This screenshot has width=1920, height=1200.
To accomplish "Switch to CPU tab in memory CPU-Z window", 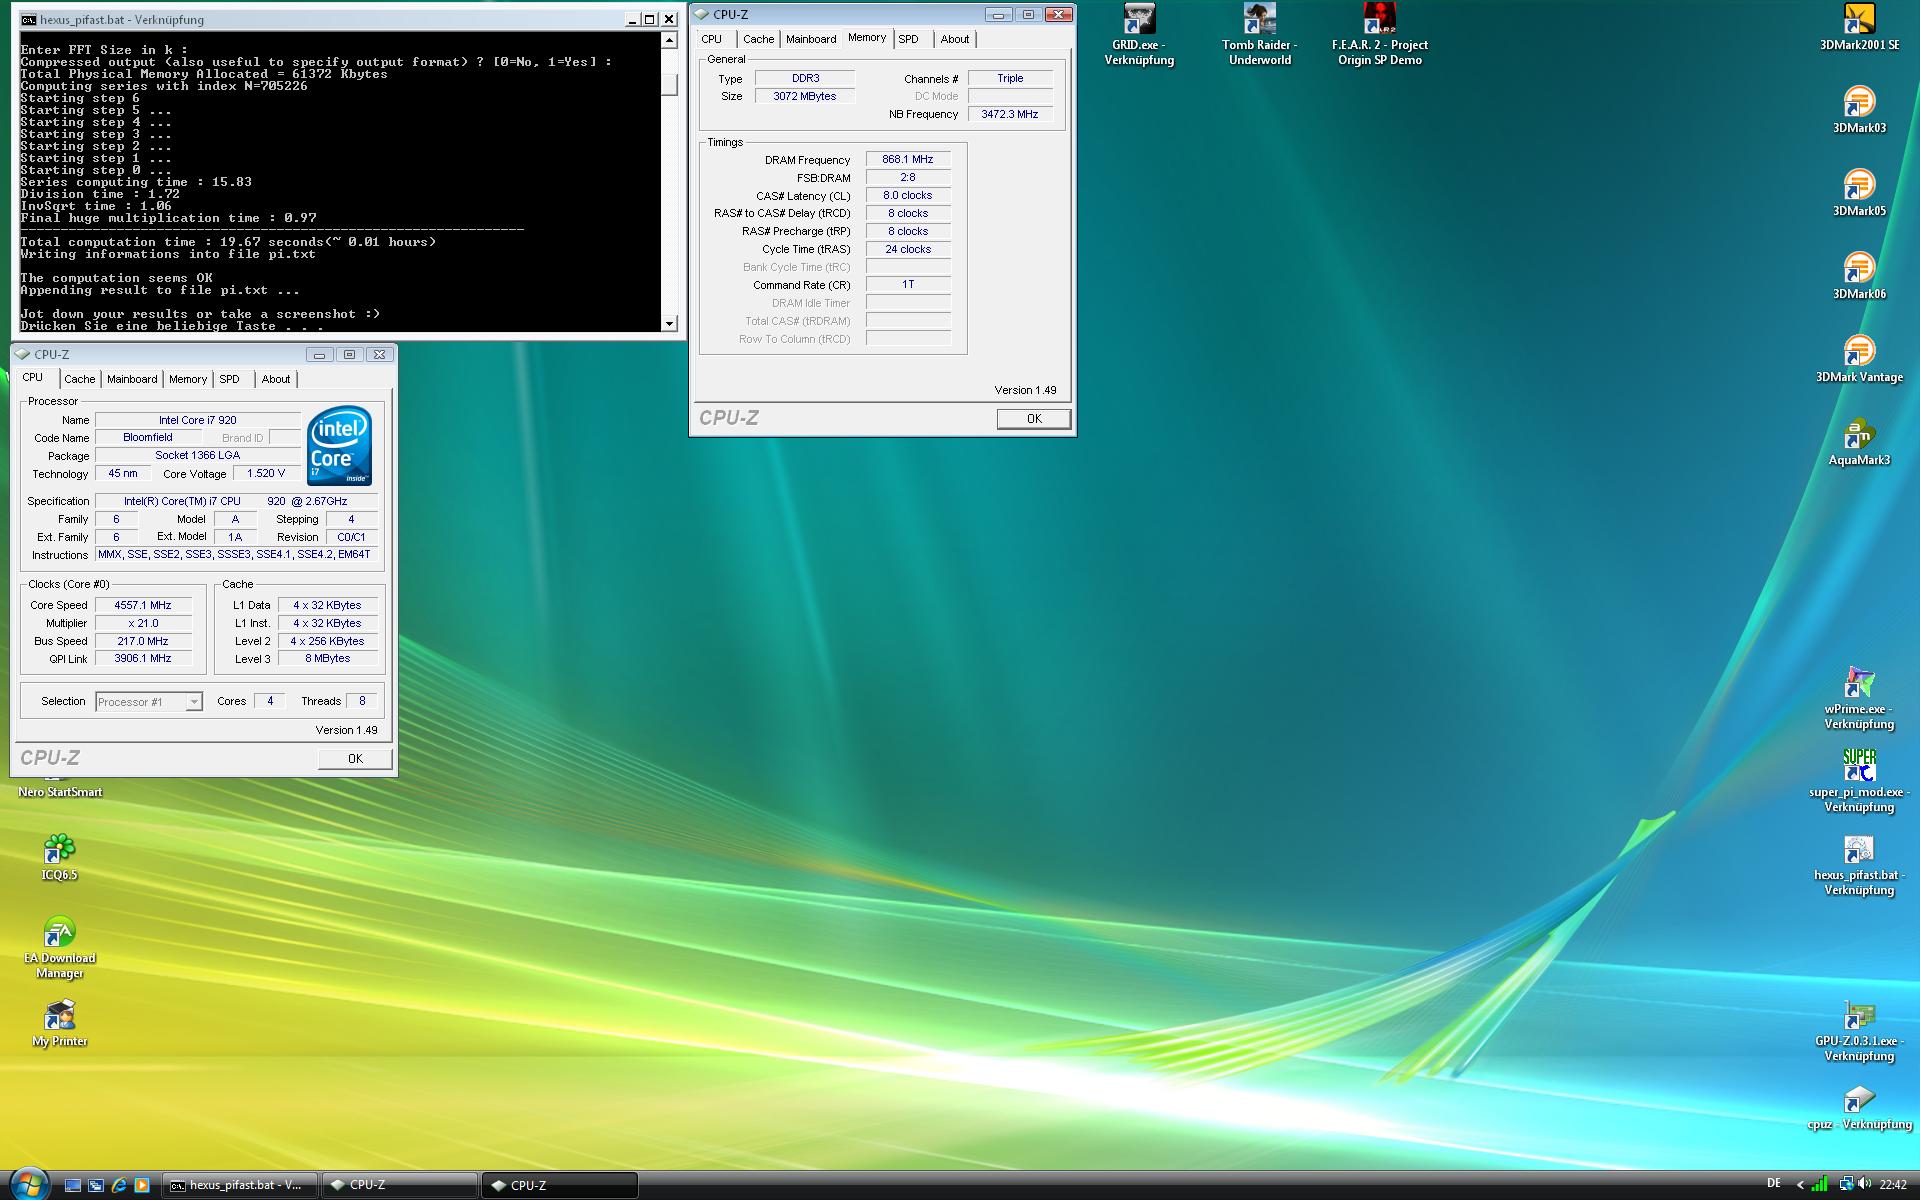I will (x=712, y=39).
